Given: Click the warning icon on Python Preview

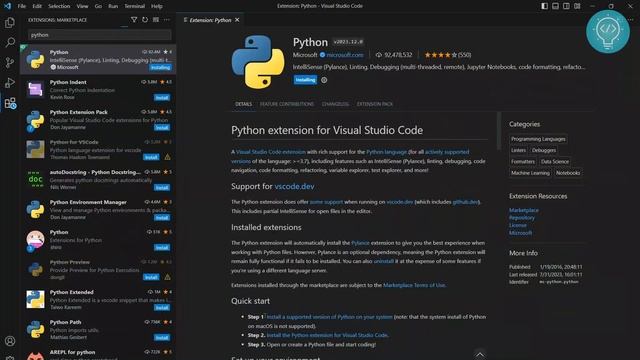Looking at the screenshot, I should 167,277.
